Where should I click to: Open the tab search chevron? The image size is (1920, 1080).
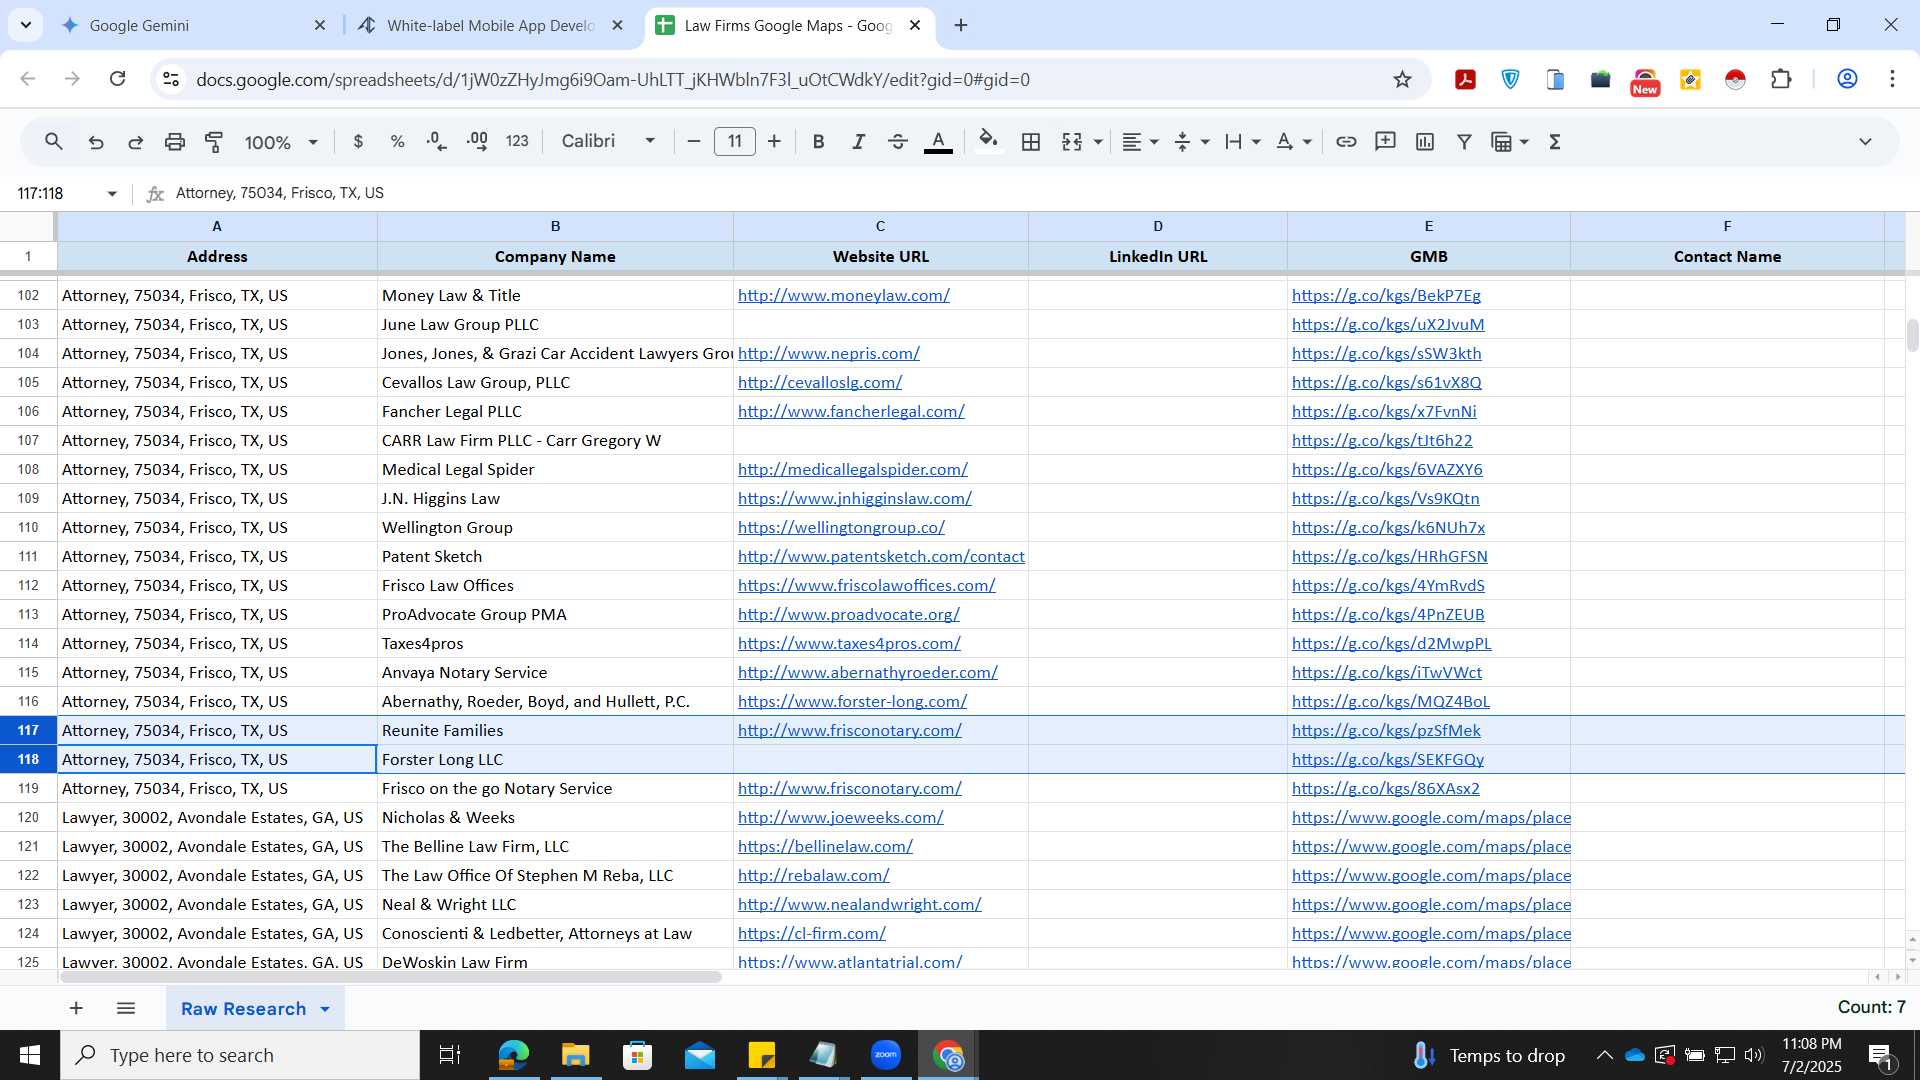[x=25, y=25]
